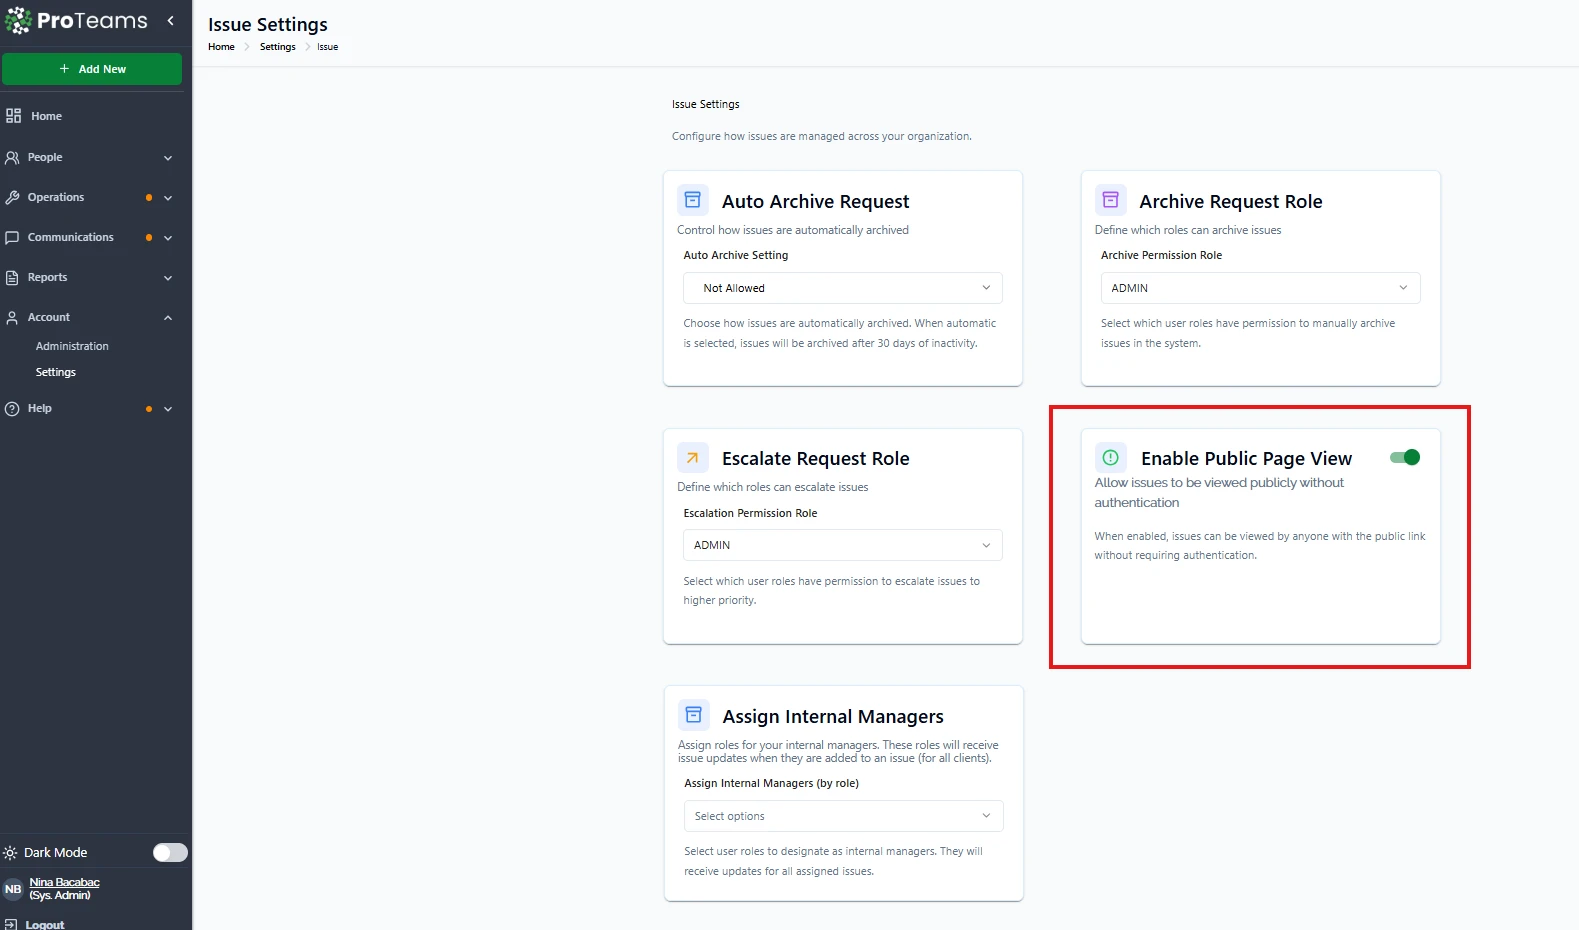Click Logout in the sidebar
Screen dimensions: 1579x930
coord(44,924)
